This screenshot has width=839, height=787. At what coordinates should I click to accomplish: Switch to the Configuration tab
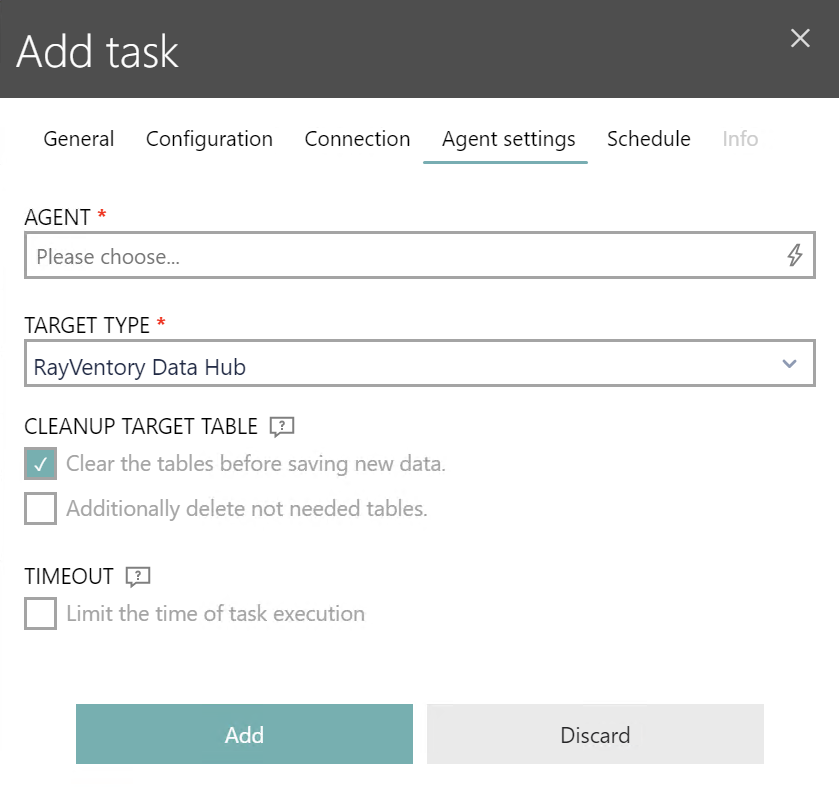(x=209, y=139)
